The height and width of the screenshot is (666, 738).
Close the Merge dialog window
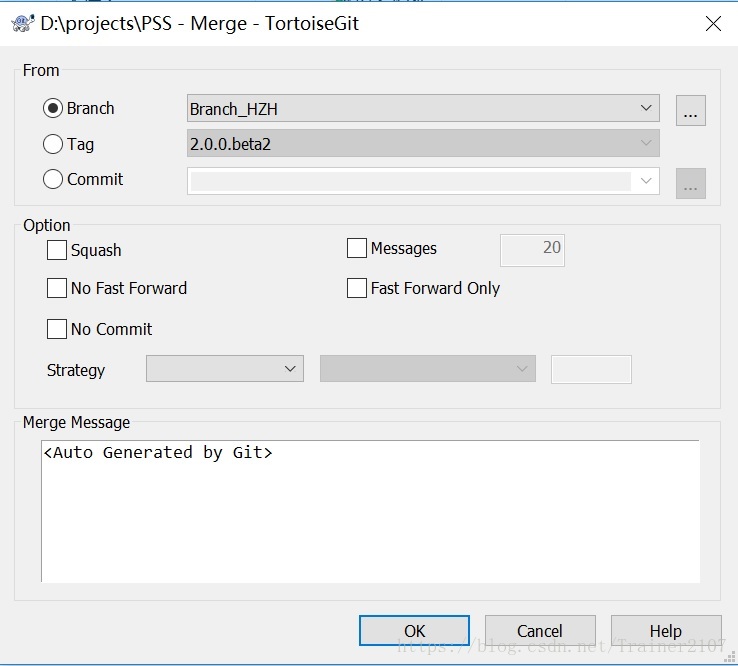click(x=713, y=23)
